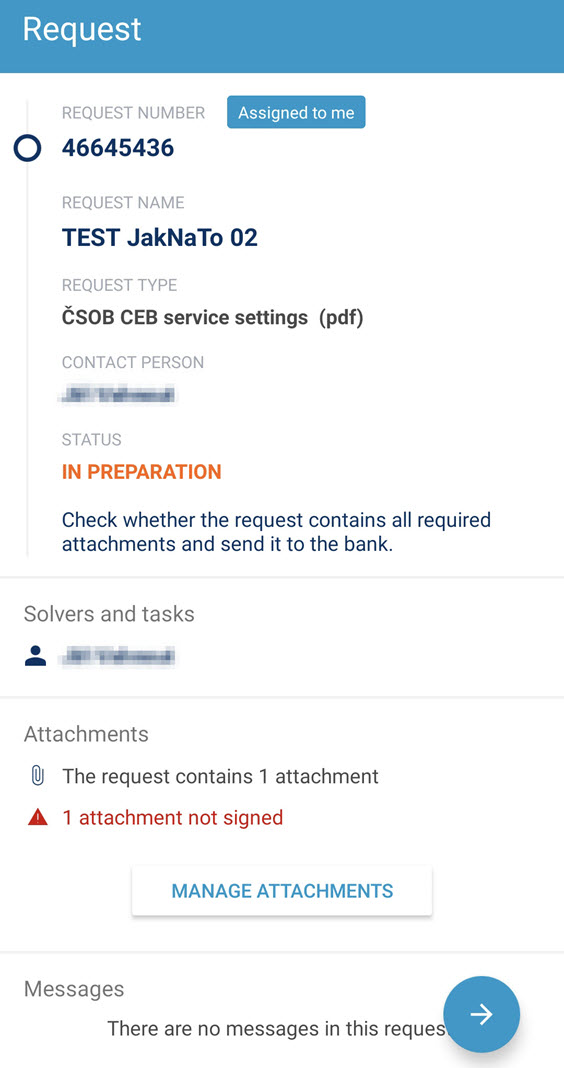Click '1 attachment not signed' warning

172,817
